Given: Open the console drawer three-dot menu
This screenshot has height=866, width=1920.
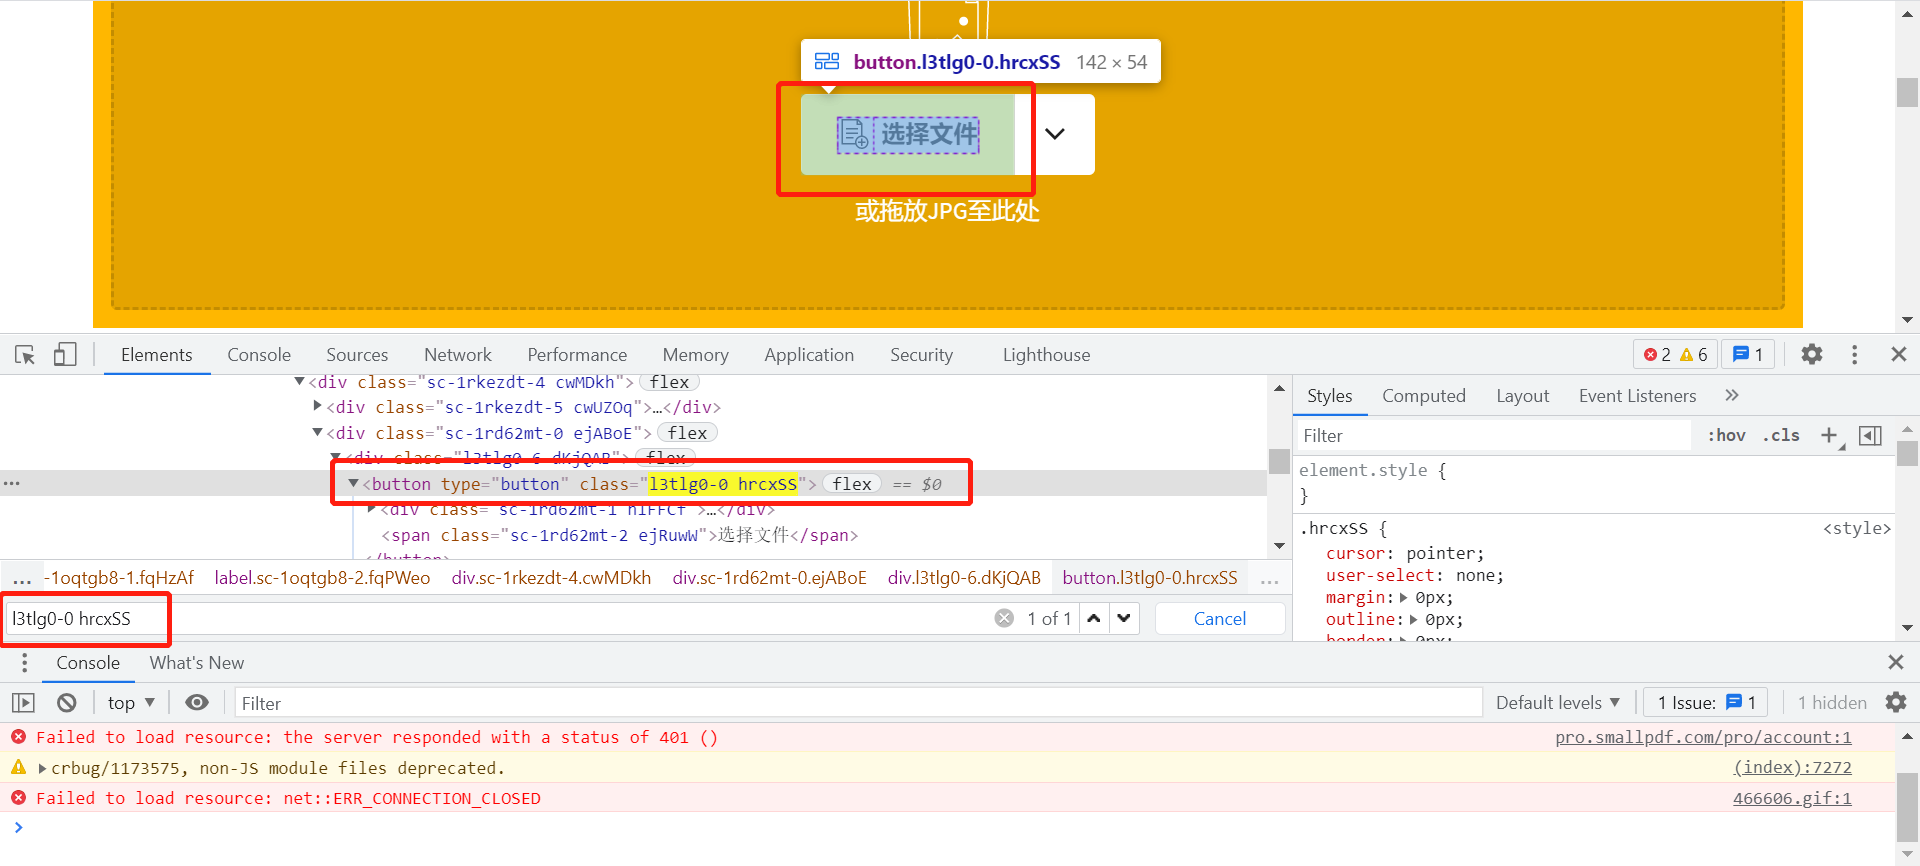Looking at the screenshot, I should 25,663.
